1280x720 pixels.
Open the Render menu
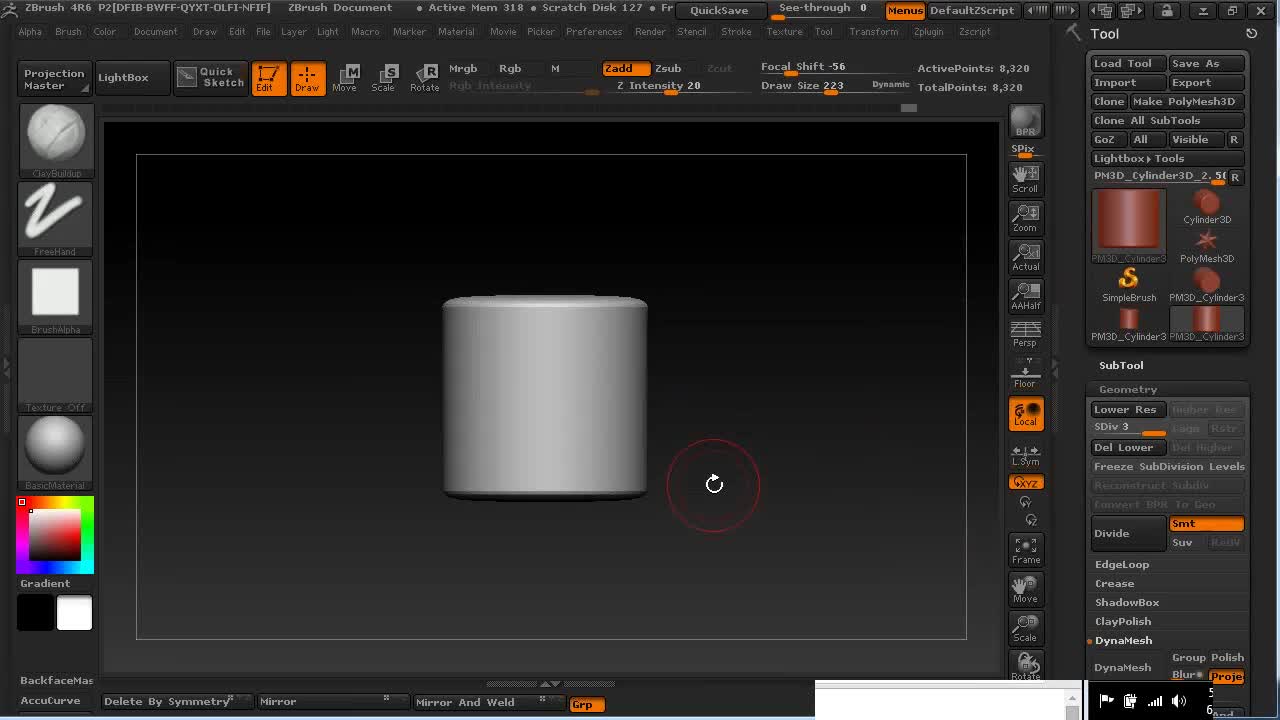coord(650,31)
